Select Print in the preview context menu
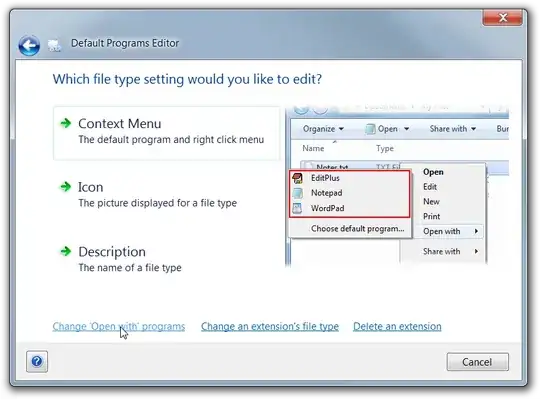The image size is (540, 400). pyautogui.click(x=432, y=216)
